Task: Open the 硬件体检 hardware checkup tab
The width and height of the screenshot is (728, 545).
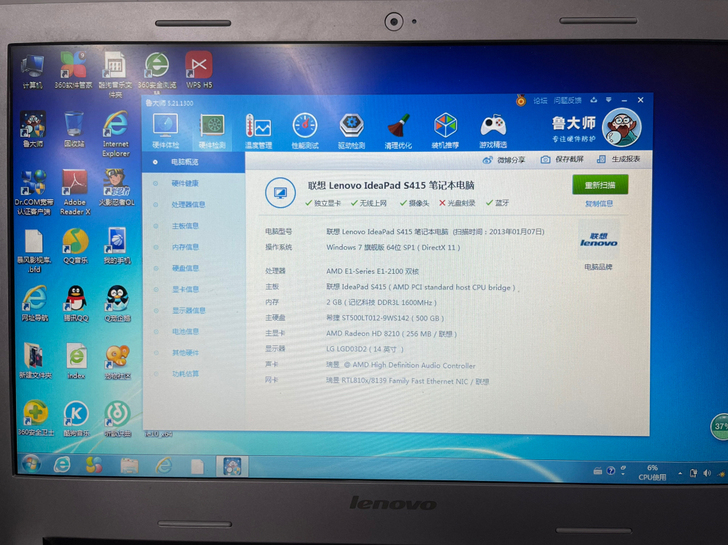Action: click(165, 131)
